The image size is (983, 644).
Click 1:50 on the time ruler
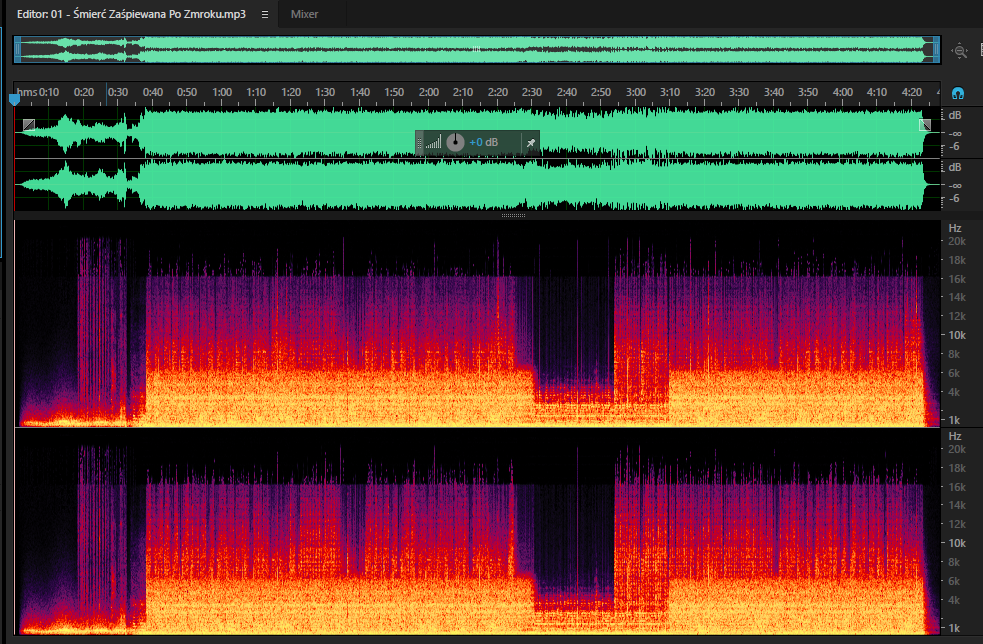[394, 92]
